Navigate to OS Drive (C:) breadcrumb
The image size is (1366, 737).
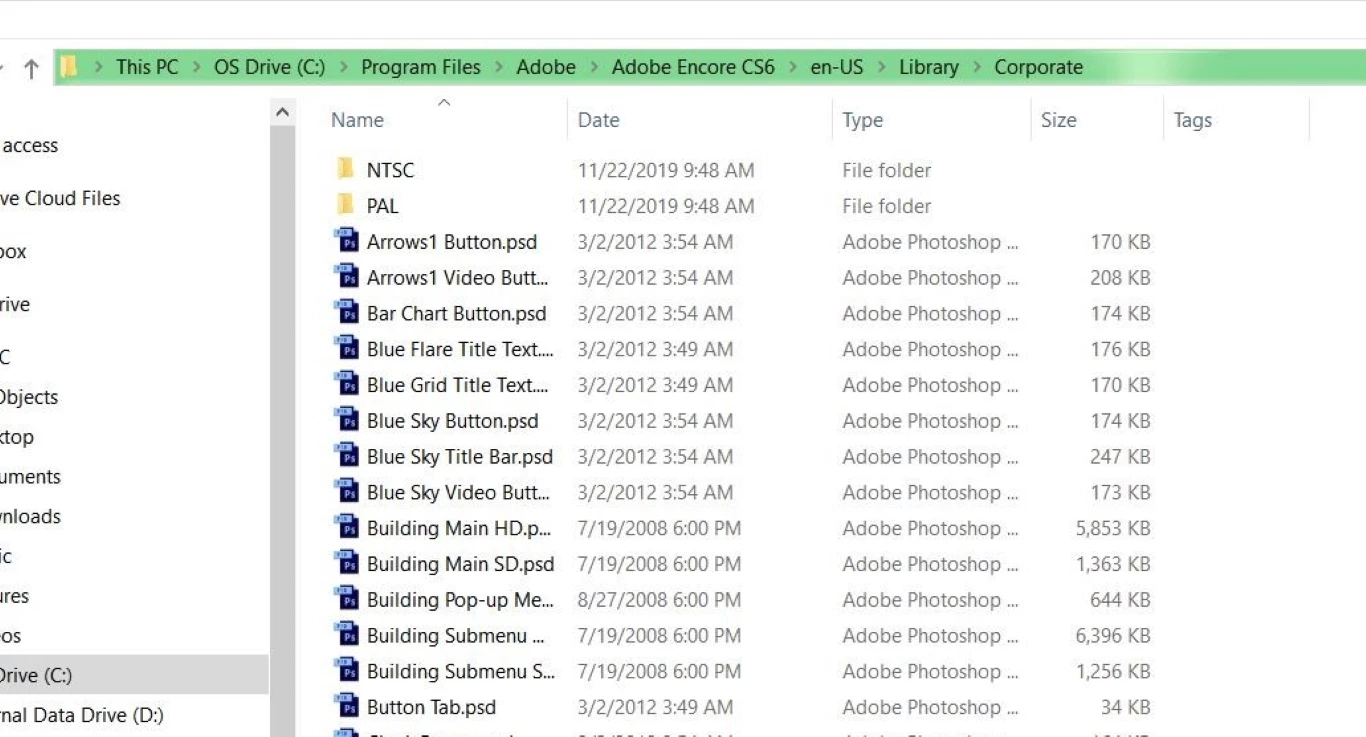coord(270,67)
